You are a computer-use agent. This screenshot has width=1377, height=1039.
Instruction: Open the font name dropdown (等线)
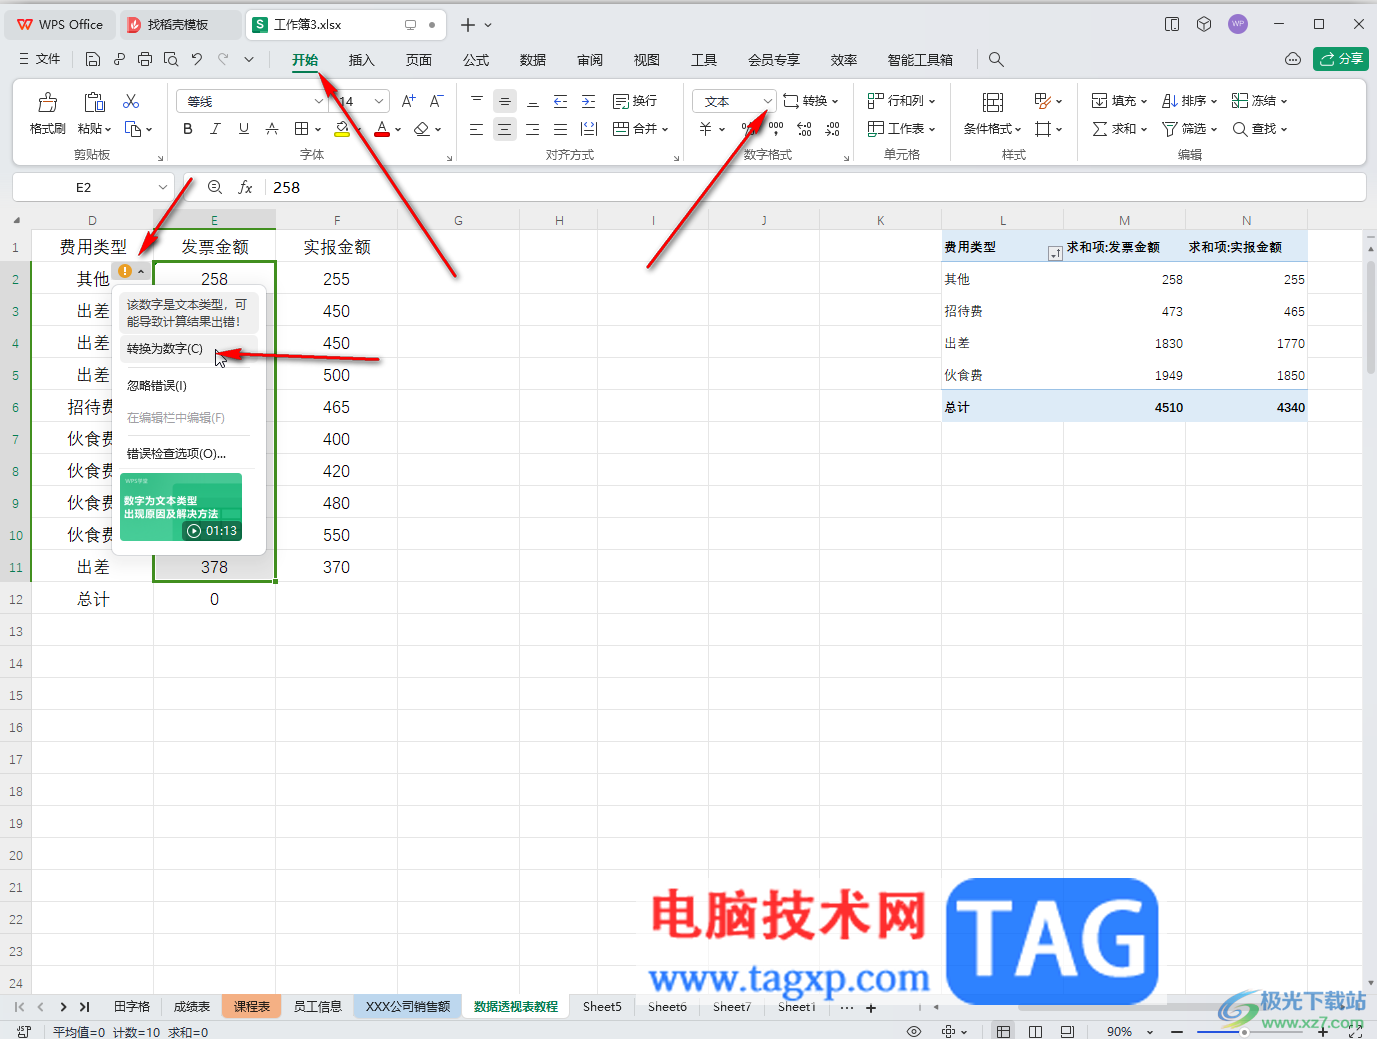point(319,101)
